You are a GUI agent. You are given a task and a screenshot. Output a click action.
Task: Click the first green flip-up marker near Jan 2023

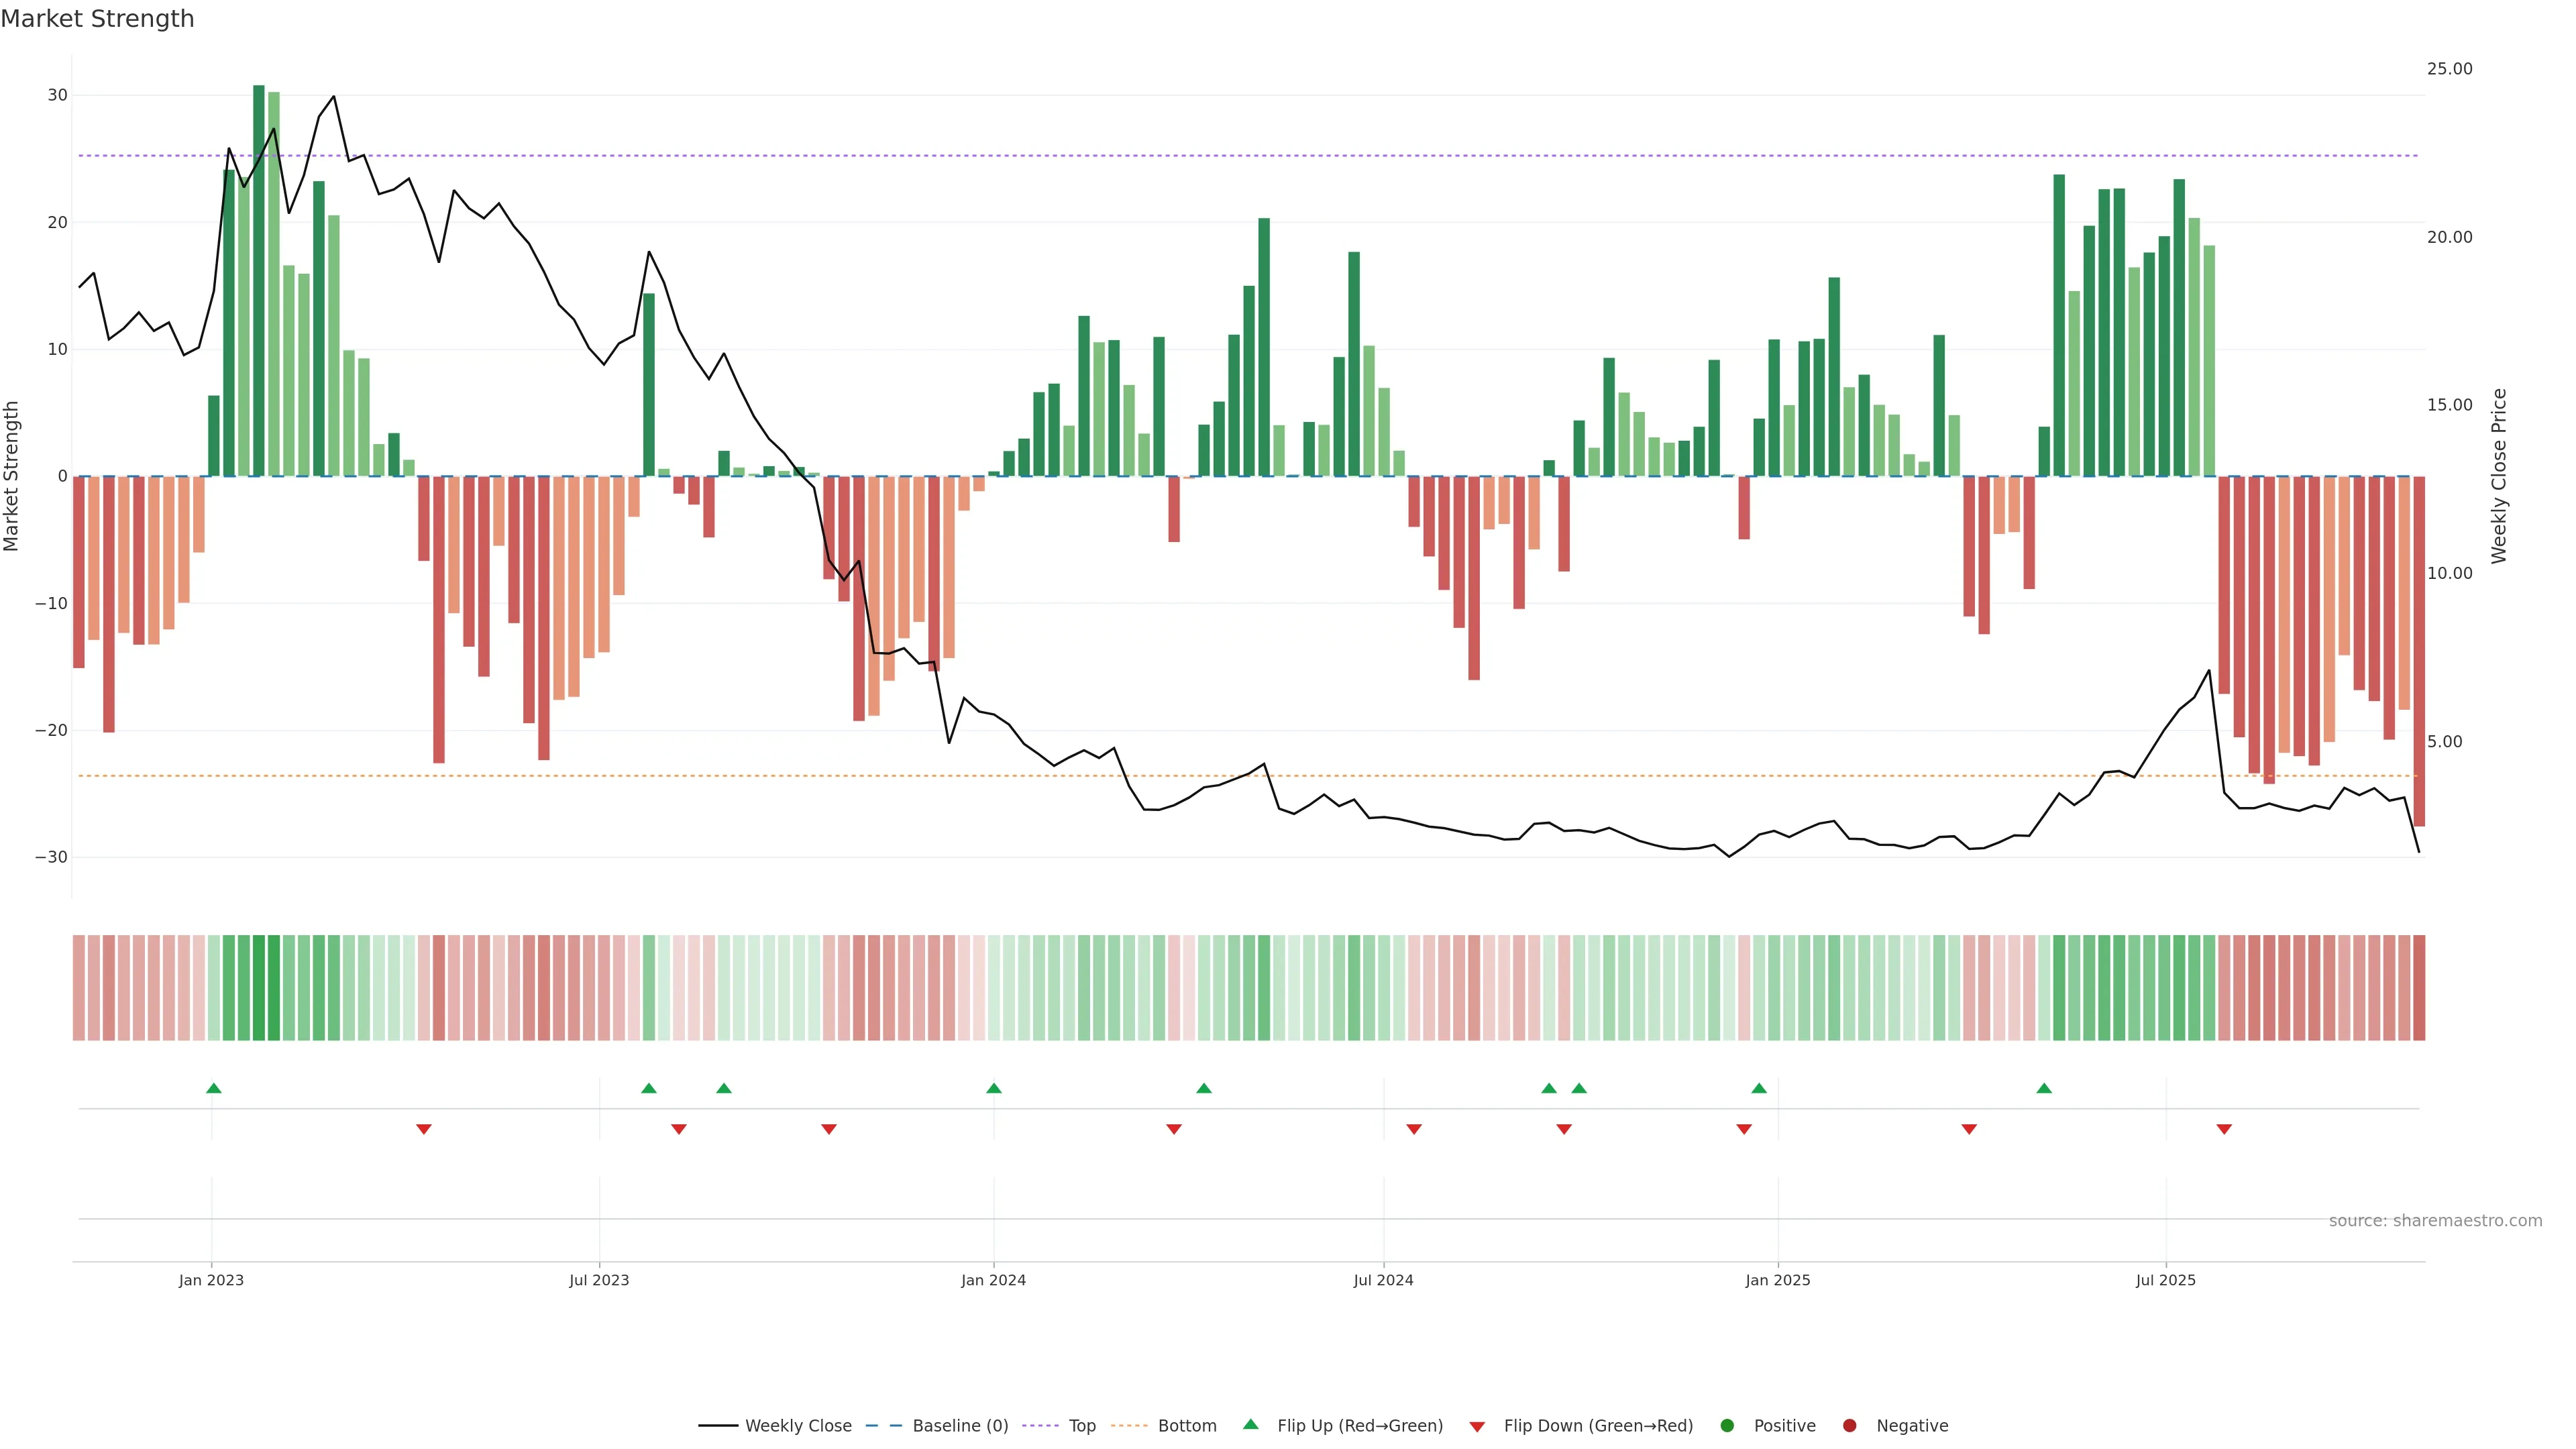pyautogui.click(x=213, y=1088)
